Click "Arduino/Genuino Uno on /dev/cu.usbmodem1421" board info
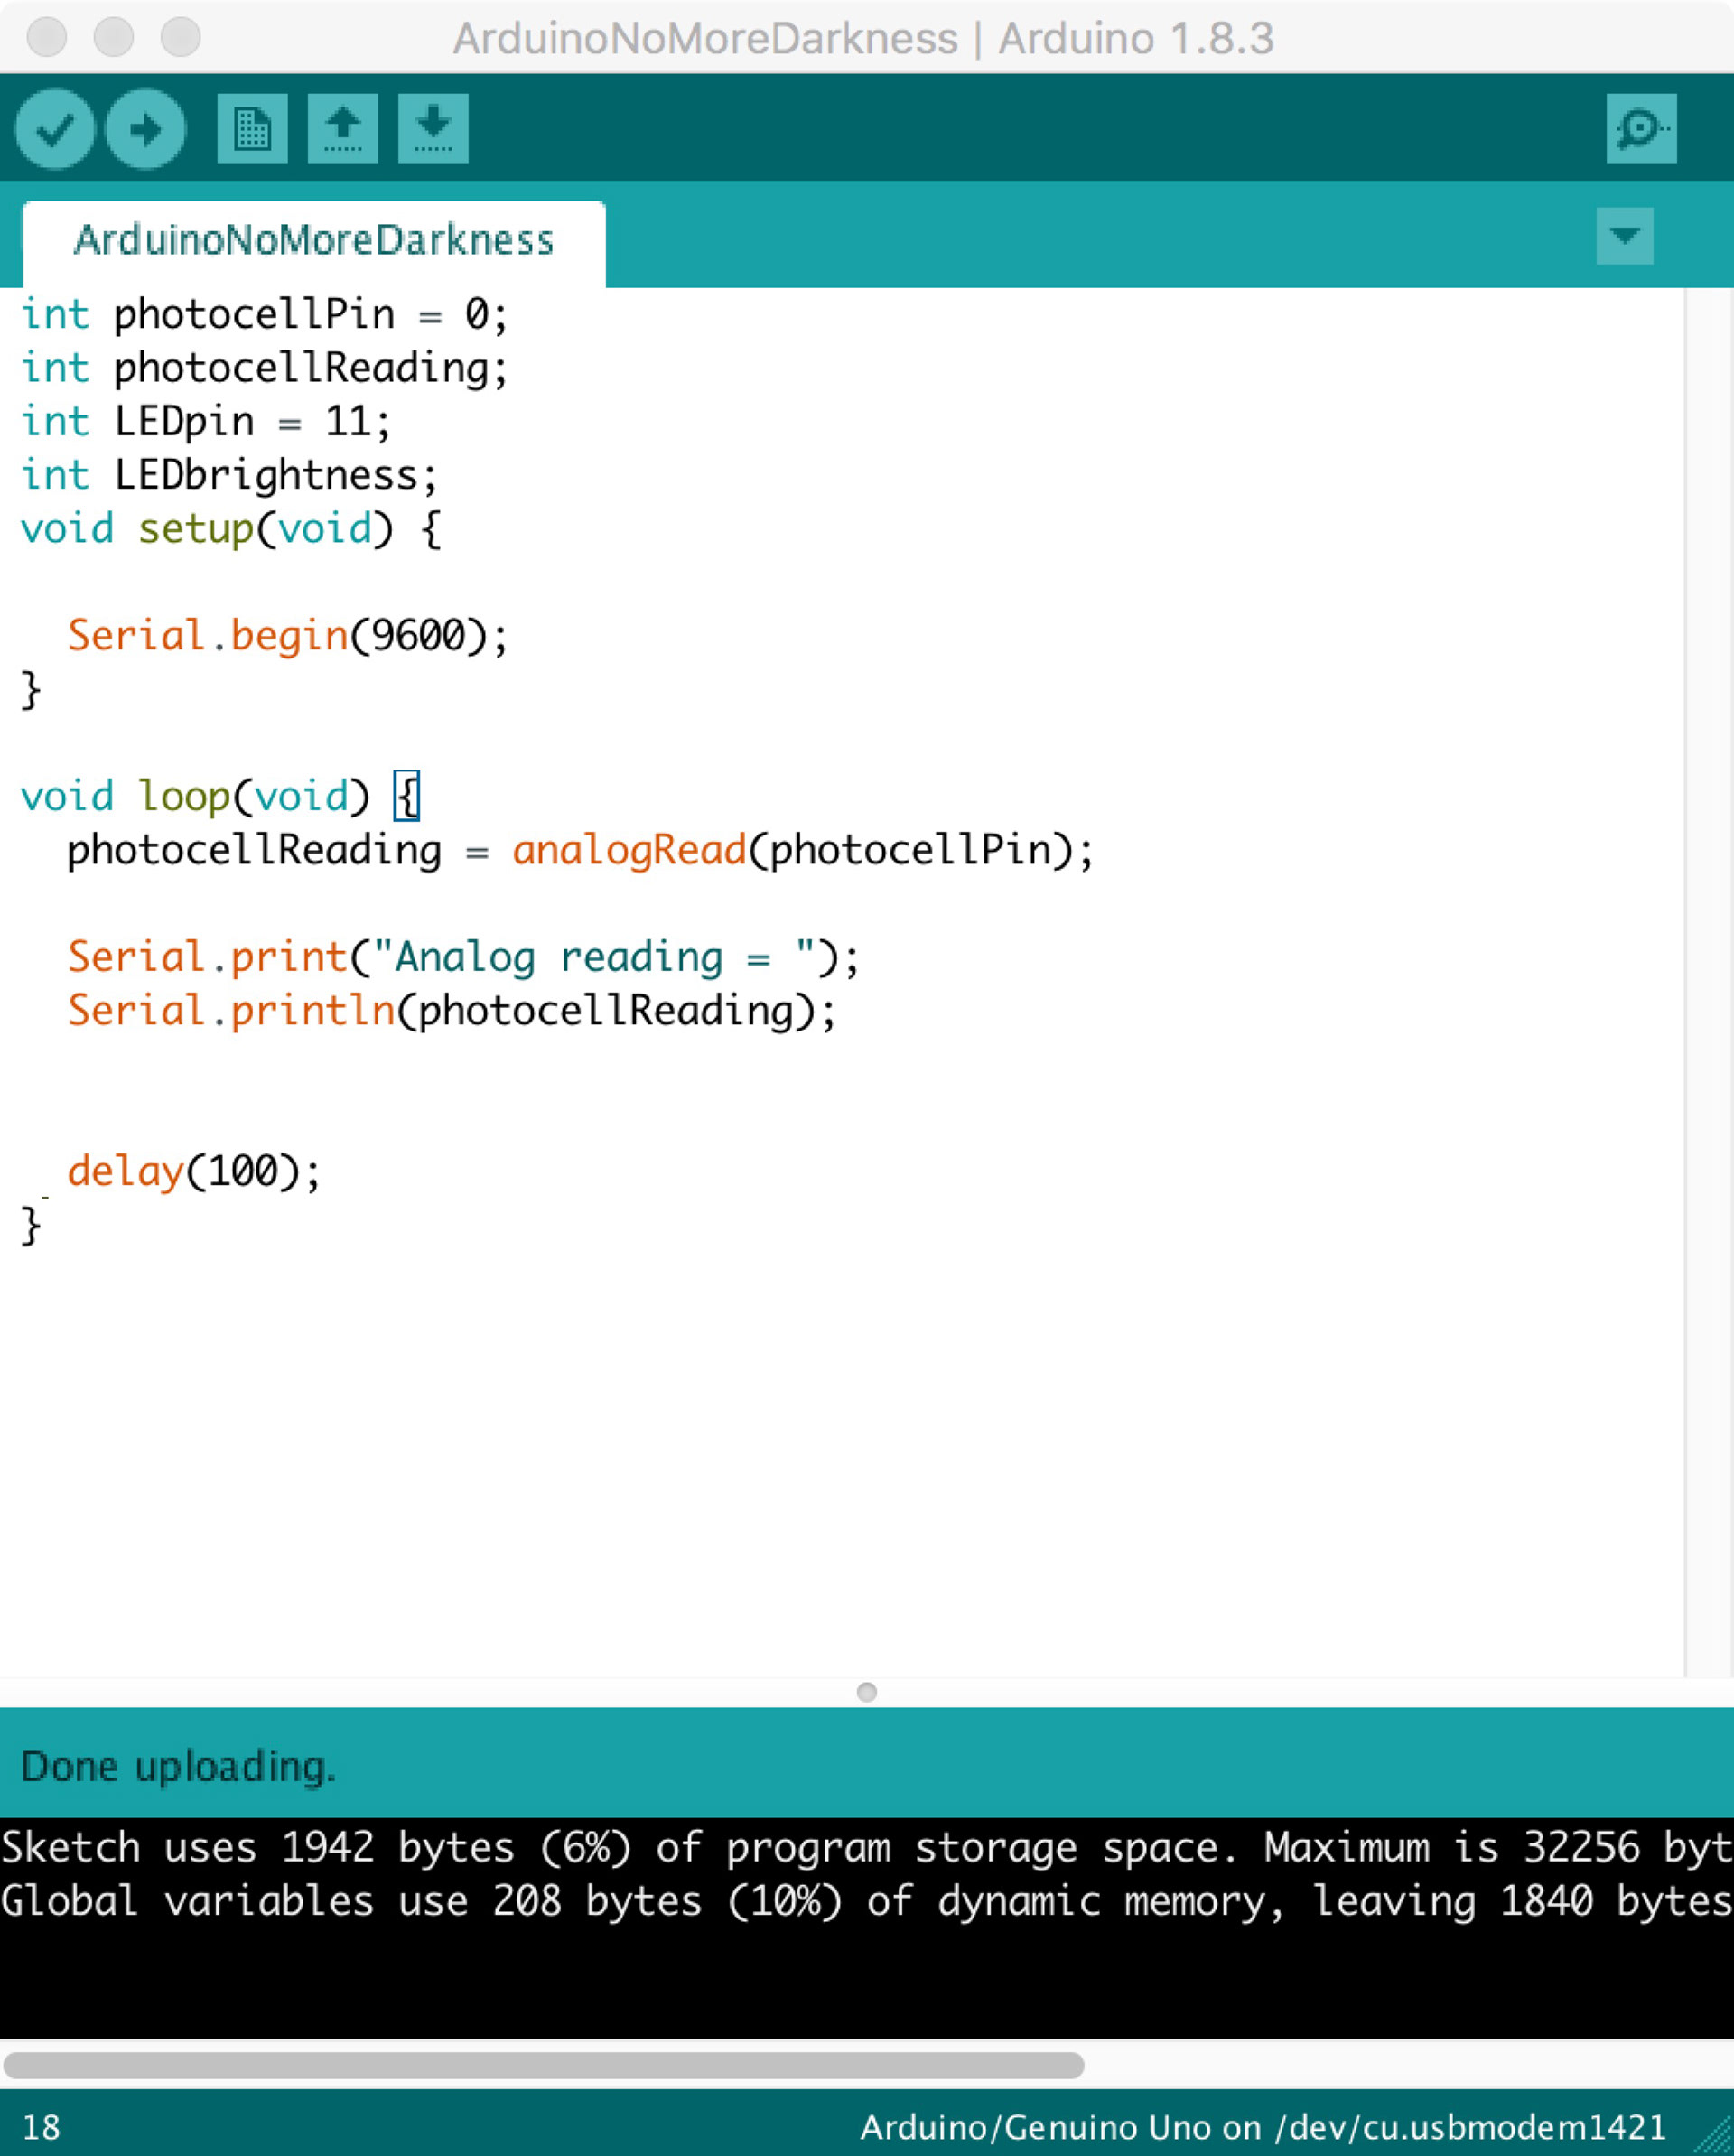The height and width of the screenshot is (2156, 1734). (x=1263, y=2127)
